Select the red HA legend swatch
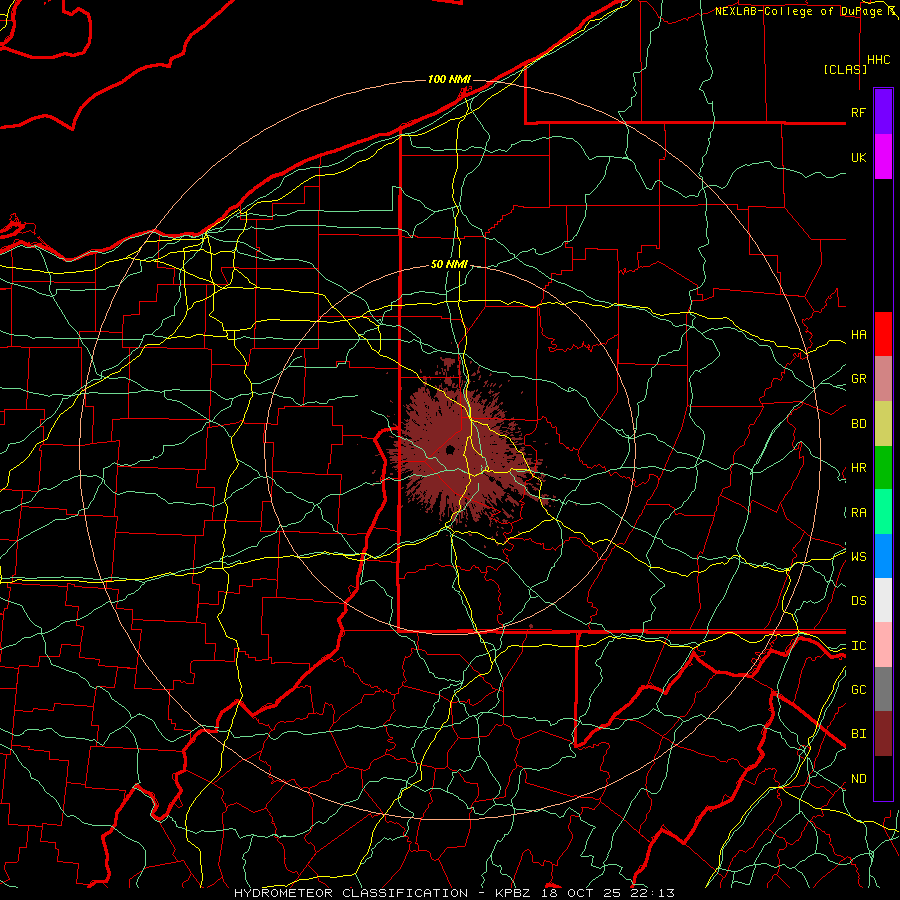 pos(883,334)
